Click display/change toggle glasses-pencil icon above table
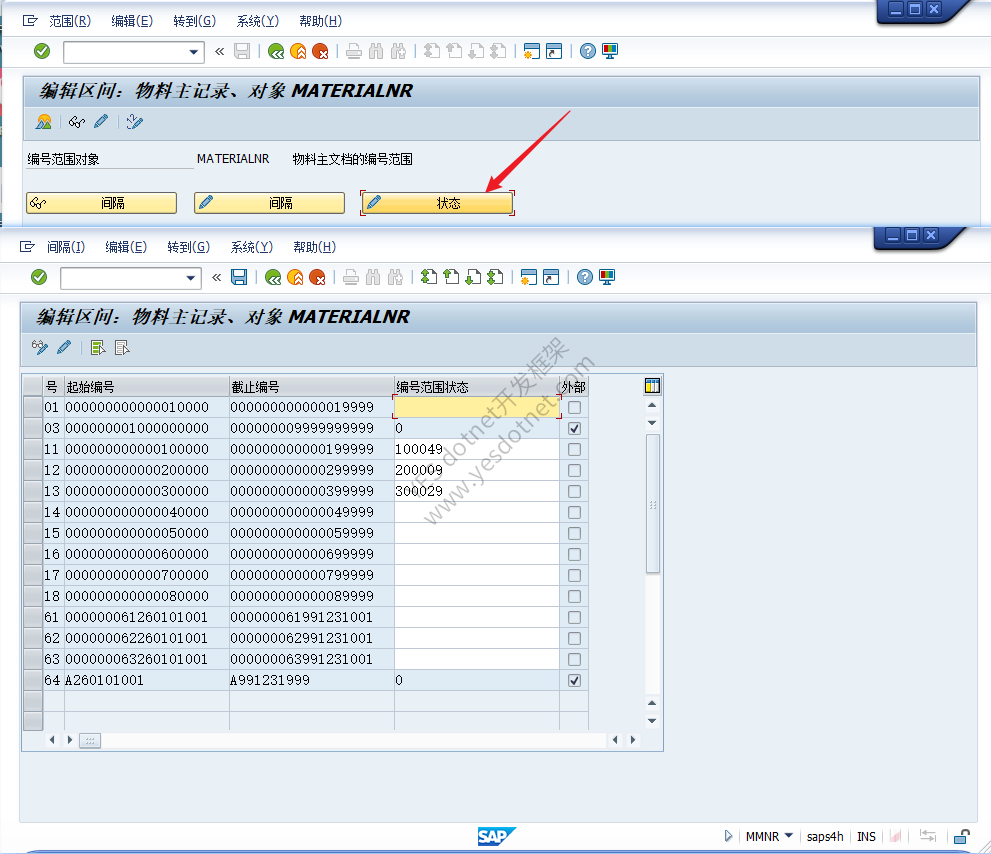Image resolution: width=991 pixels, height=854 pixels. [39, 347]
